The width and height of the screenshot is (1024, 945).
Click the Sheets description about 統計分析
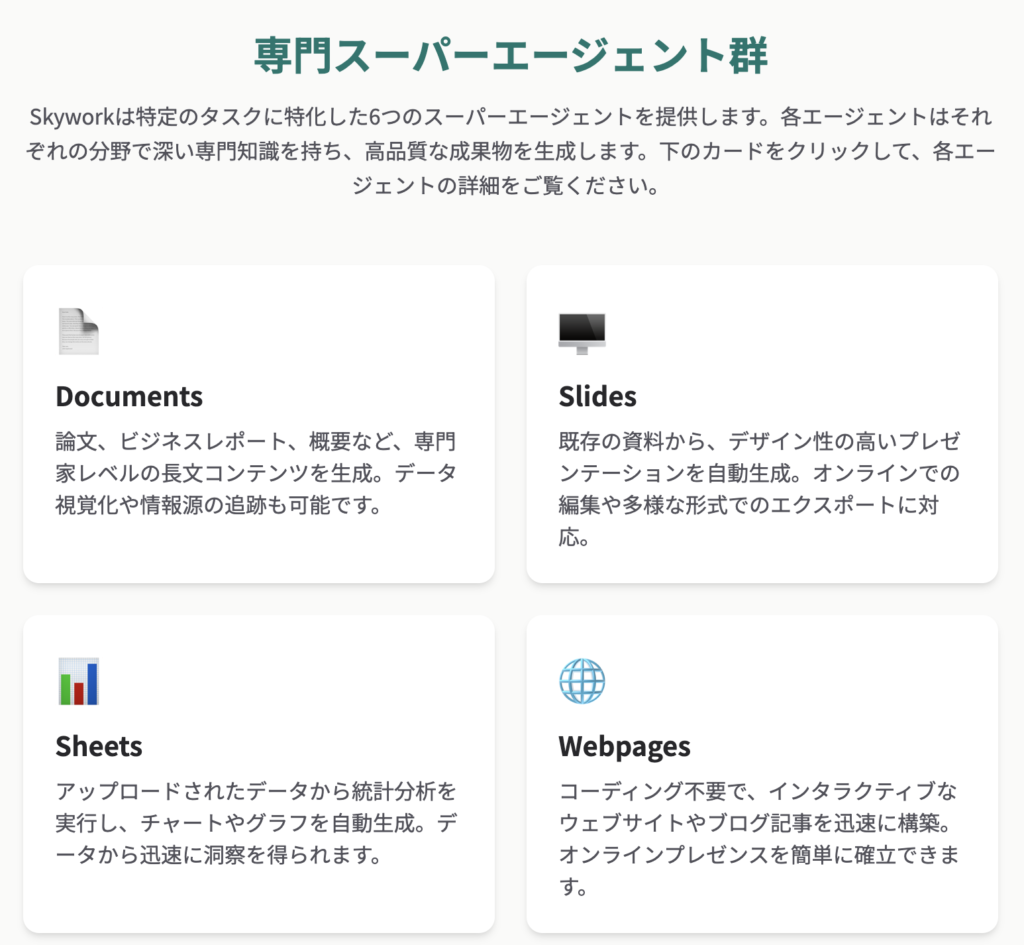pyautogui.click(x=256, y=823)
